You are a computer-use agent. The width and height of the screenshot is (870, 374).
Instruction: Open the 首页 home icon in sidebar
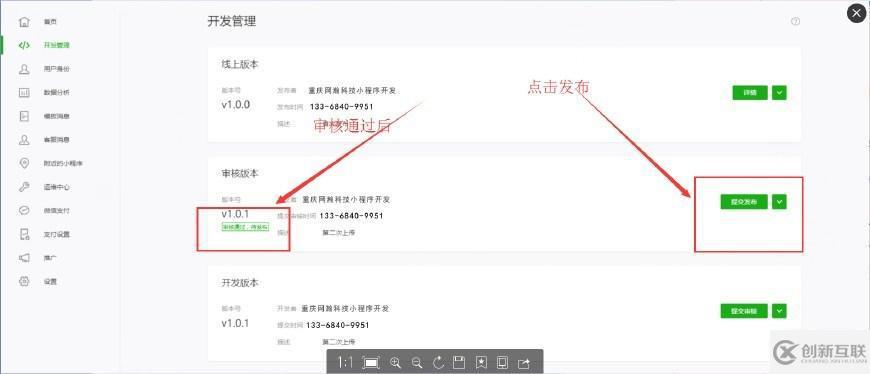(x=24, y=22)
